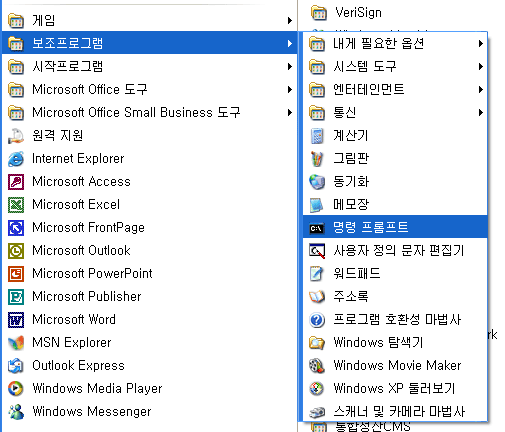Click the MSN Explorer butterfly icon

pyautogui.click(x=16, y=343)
